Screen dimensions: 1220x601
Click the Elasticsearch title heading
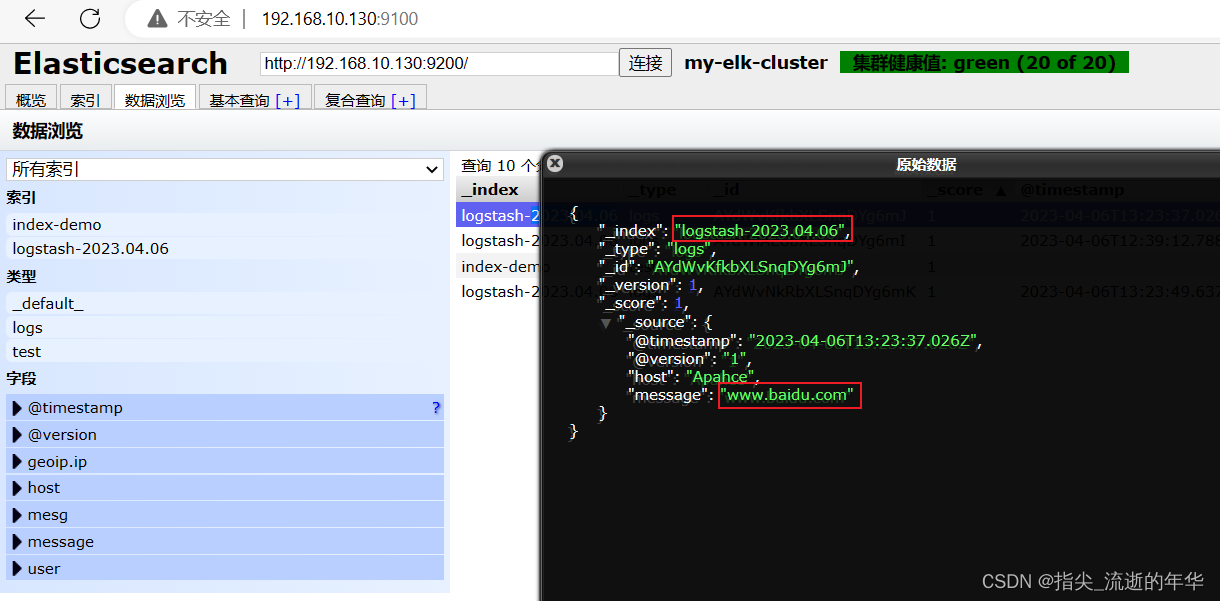(120, 63)
